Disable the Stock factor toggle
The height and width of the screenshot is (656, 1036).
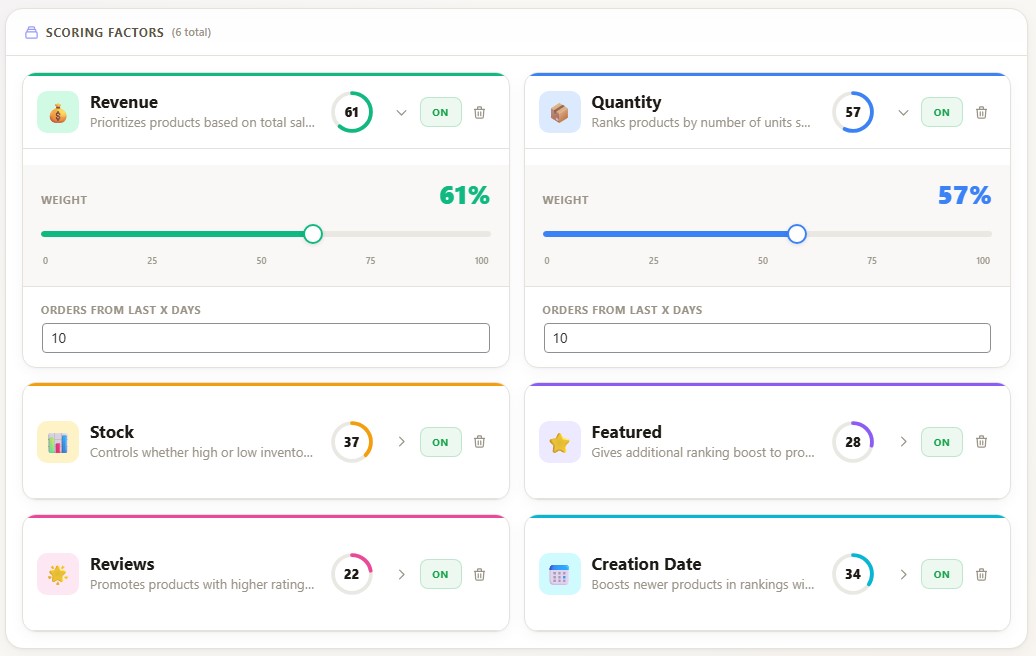pyautogui.click(x=440, y=441)
